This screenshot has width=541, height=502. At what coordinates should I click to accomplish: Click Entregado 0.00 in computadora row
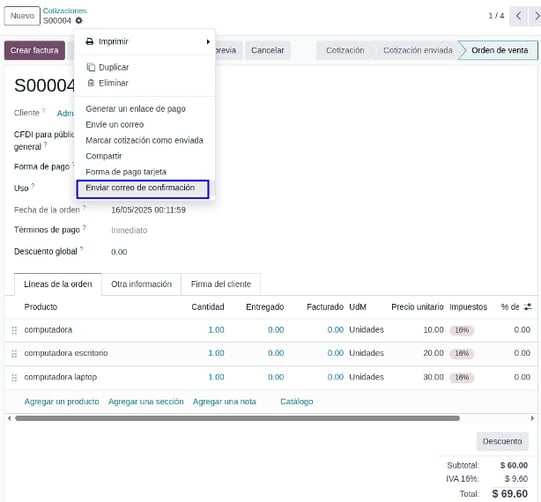276,330
